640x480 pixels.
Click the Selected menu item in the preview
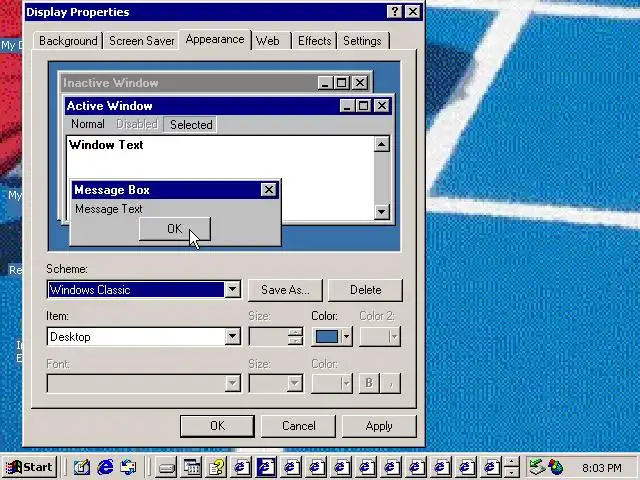191,124
